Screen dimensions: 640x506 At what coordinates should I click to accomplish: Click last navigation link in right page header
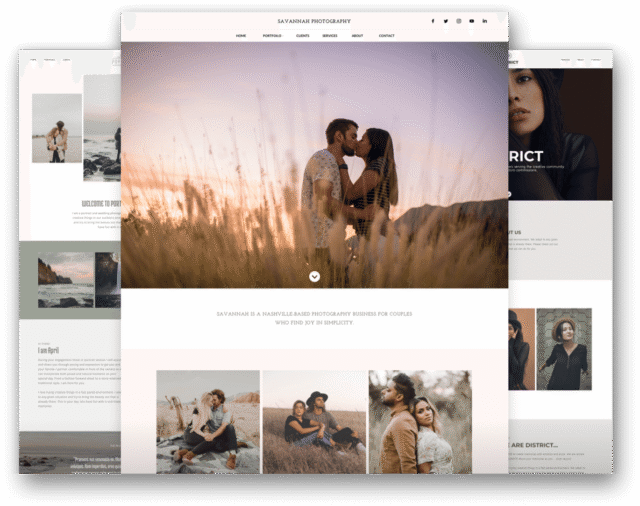[x=596, y=60]
